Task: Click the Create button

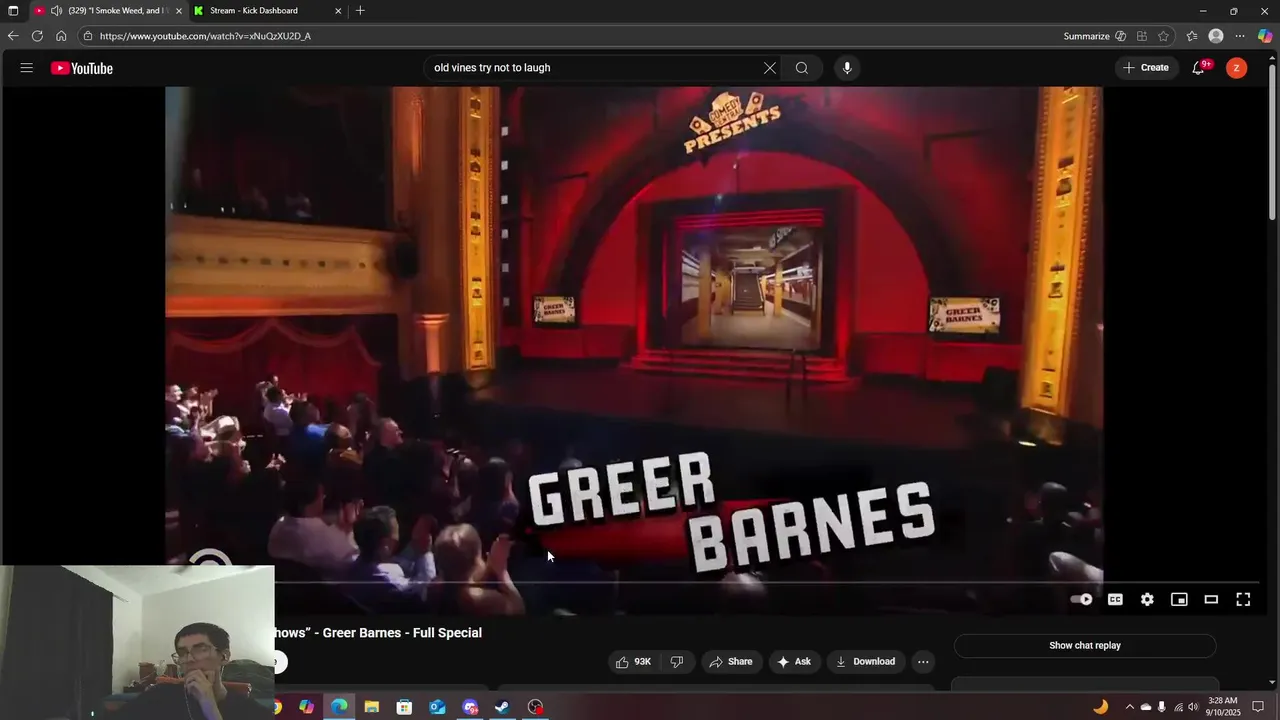Action: click(1145, 68)
